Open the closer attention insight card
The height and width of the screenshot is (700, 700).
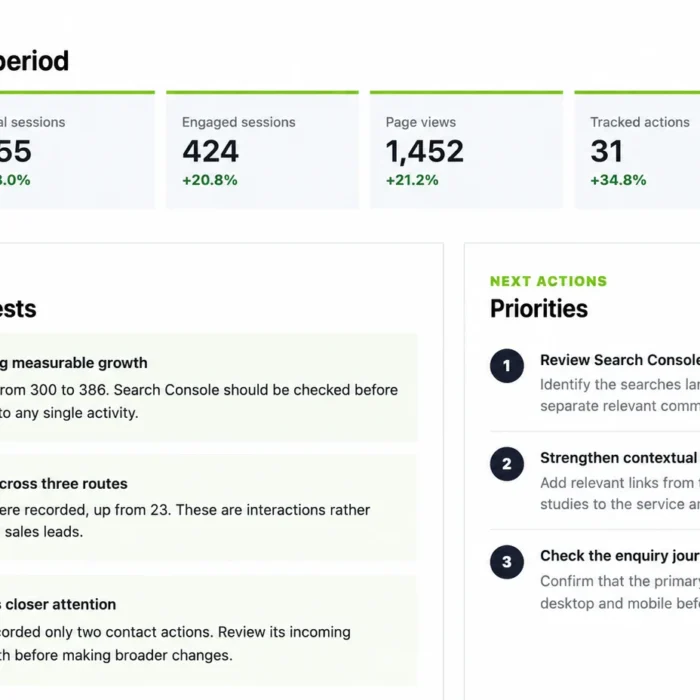coord(208,630)
